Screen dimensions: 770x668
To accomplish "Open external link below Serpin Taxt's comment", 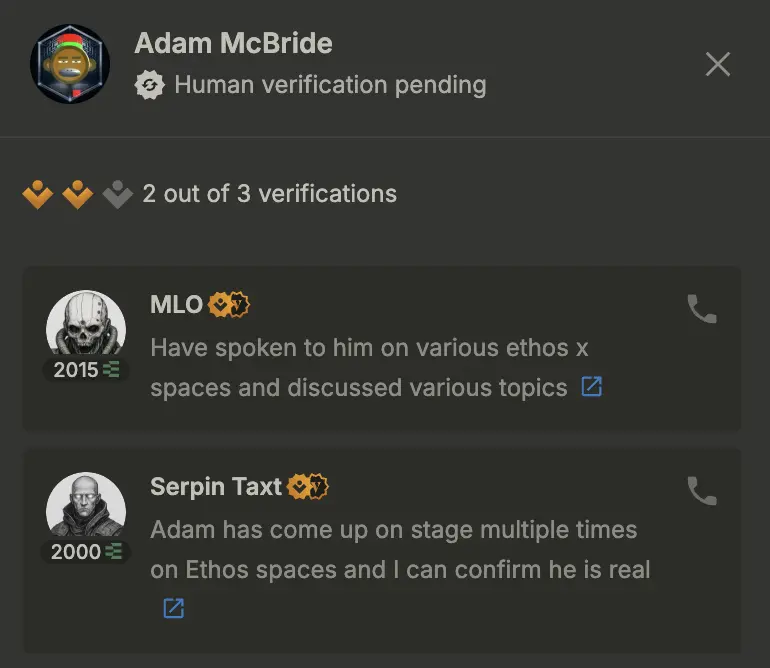I will [x=173, y=608].
